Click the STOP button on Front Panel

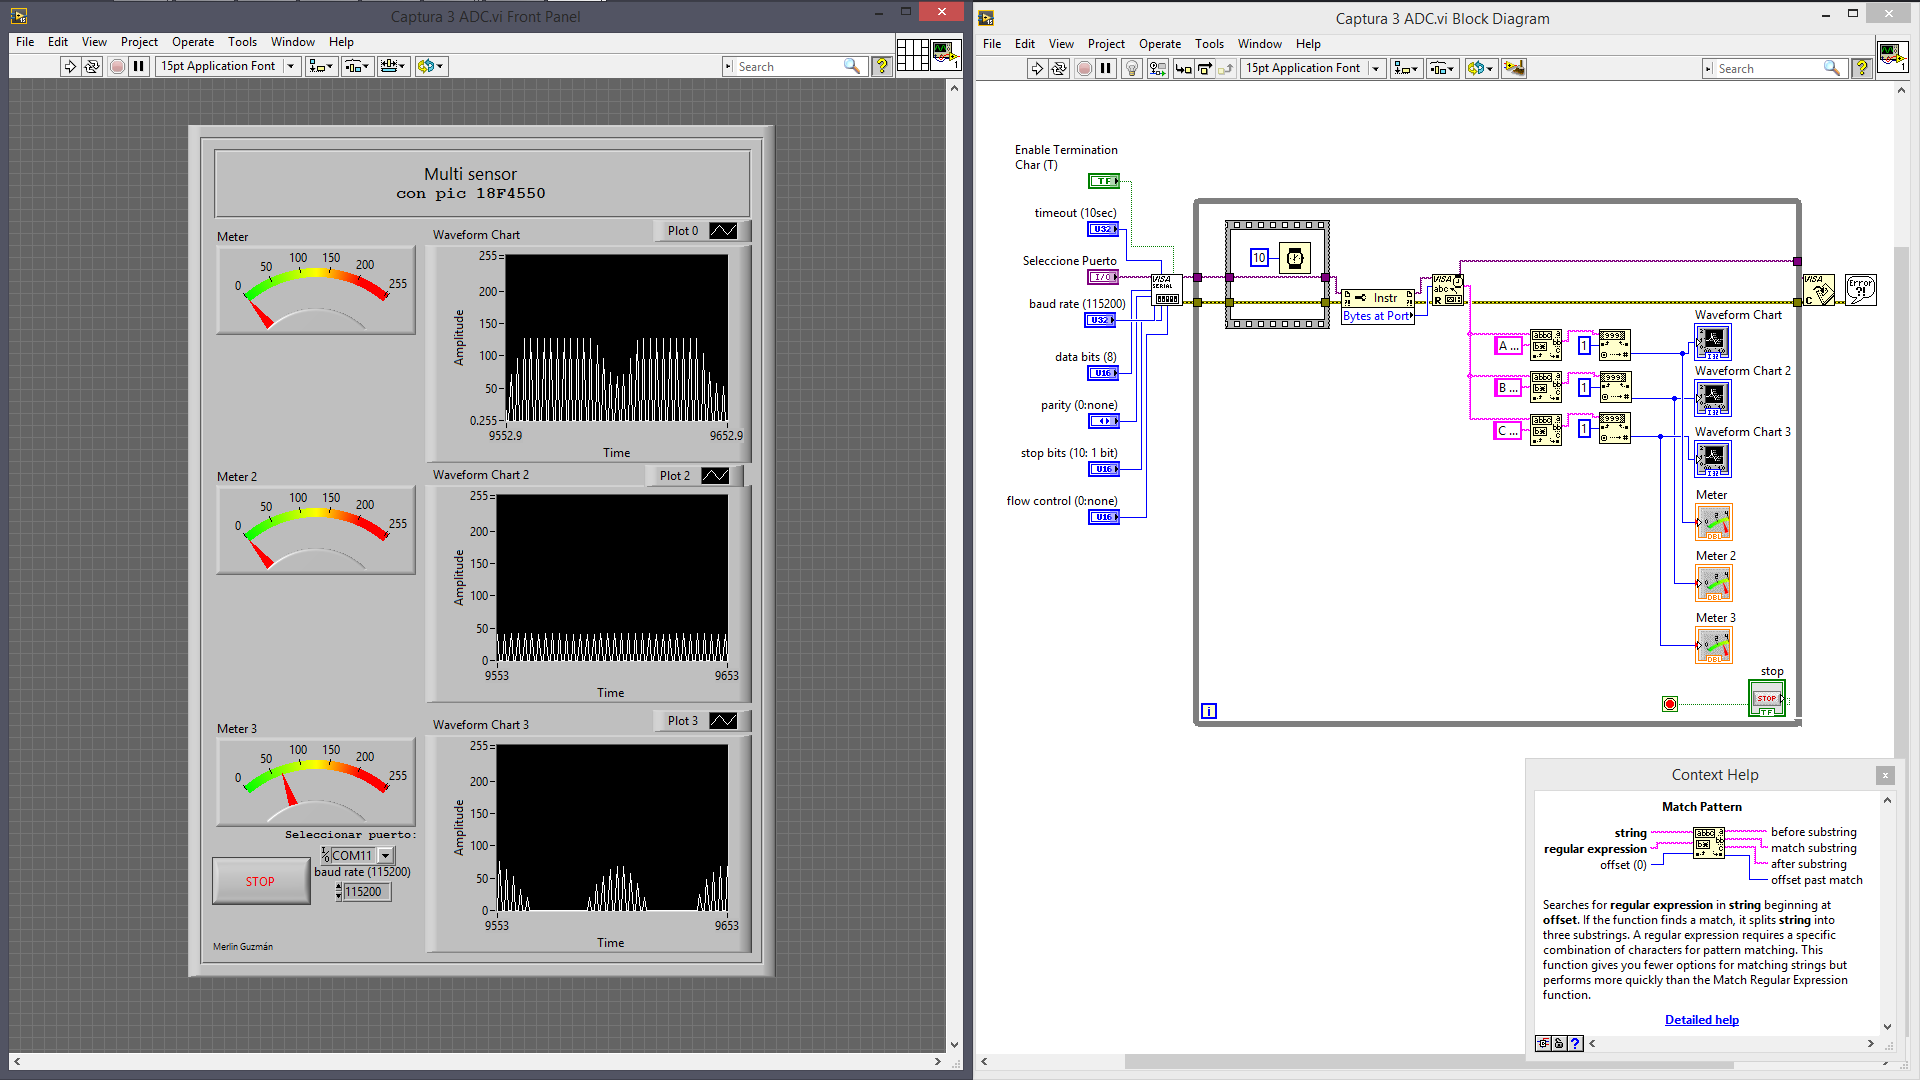[x=258, y=881]
